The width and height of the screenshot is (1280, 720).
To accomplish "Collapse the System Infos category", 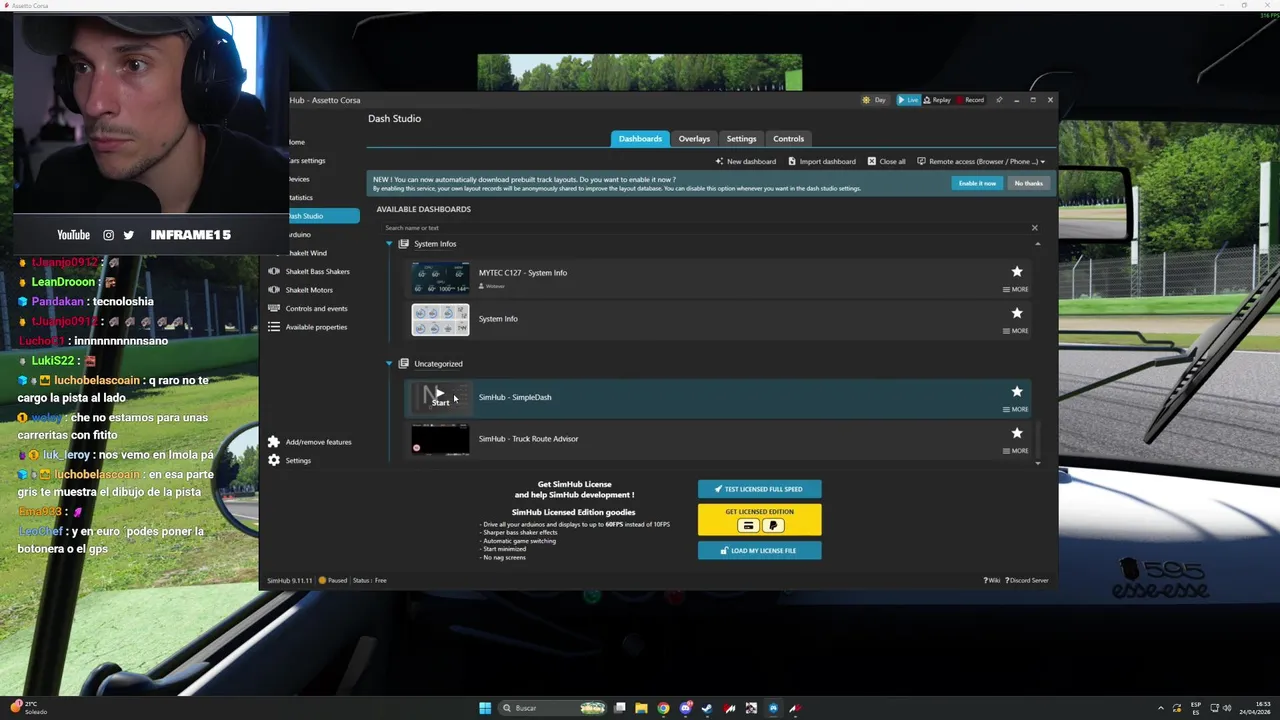I will coord(389,244).
